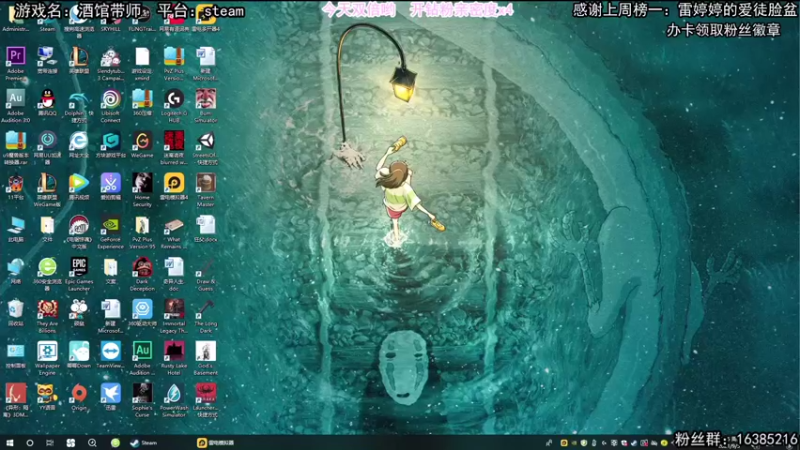Open the Control Panel desktop icon
The height and width of the screenshot is (450, 800).
[x=15, y=355]
